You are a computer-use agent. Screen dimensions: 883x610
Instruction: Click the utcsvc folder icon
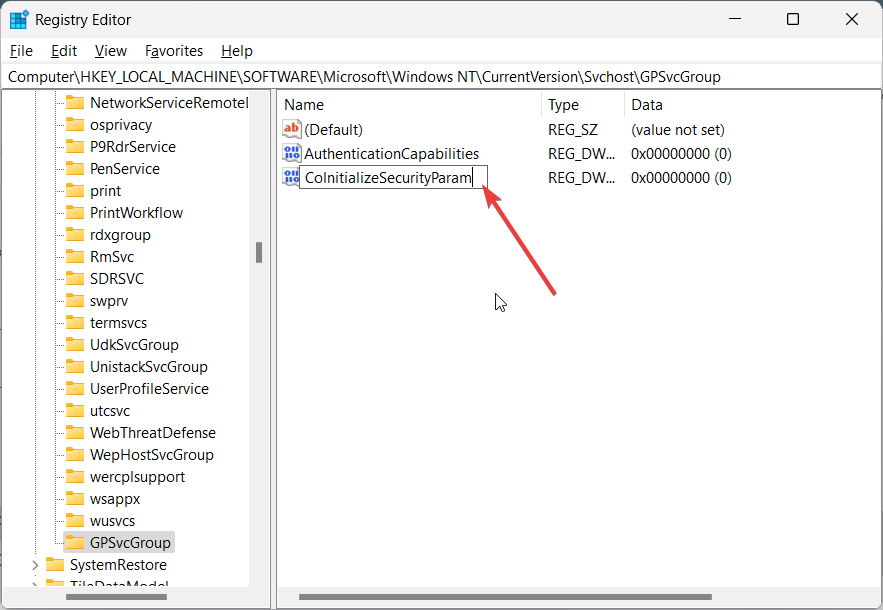click(x=74, y=410)
